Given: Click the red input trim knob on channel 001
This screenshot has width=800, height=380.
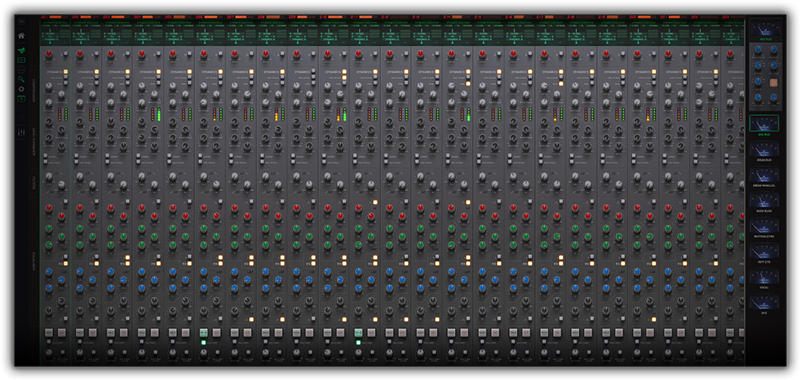Looking at the screenshot, I should (49, 54).
